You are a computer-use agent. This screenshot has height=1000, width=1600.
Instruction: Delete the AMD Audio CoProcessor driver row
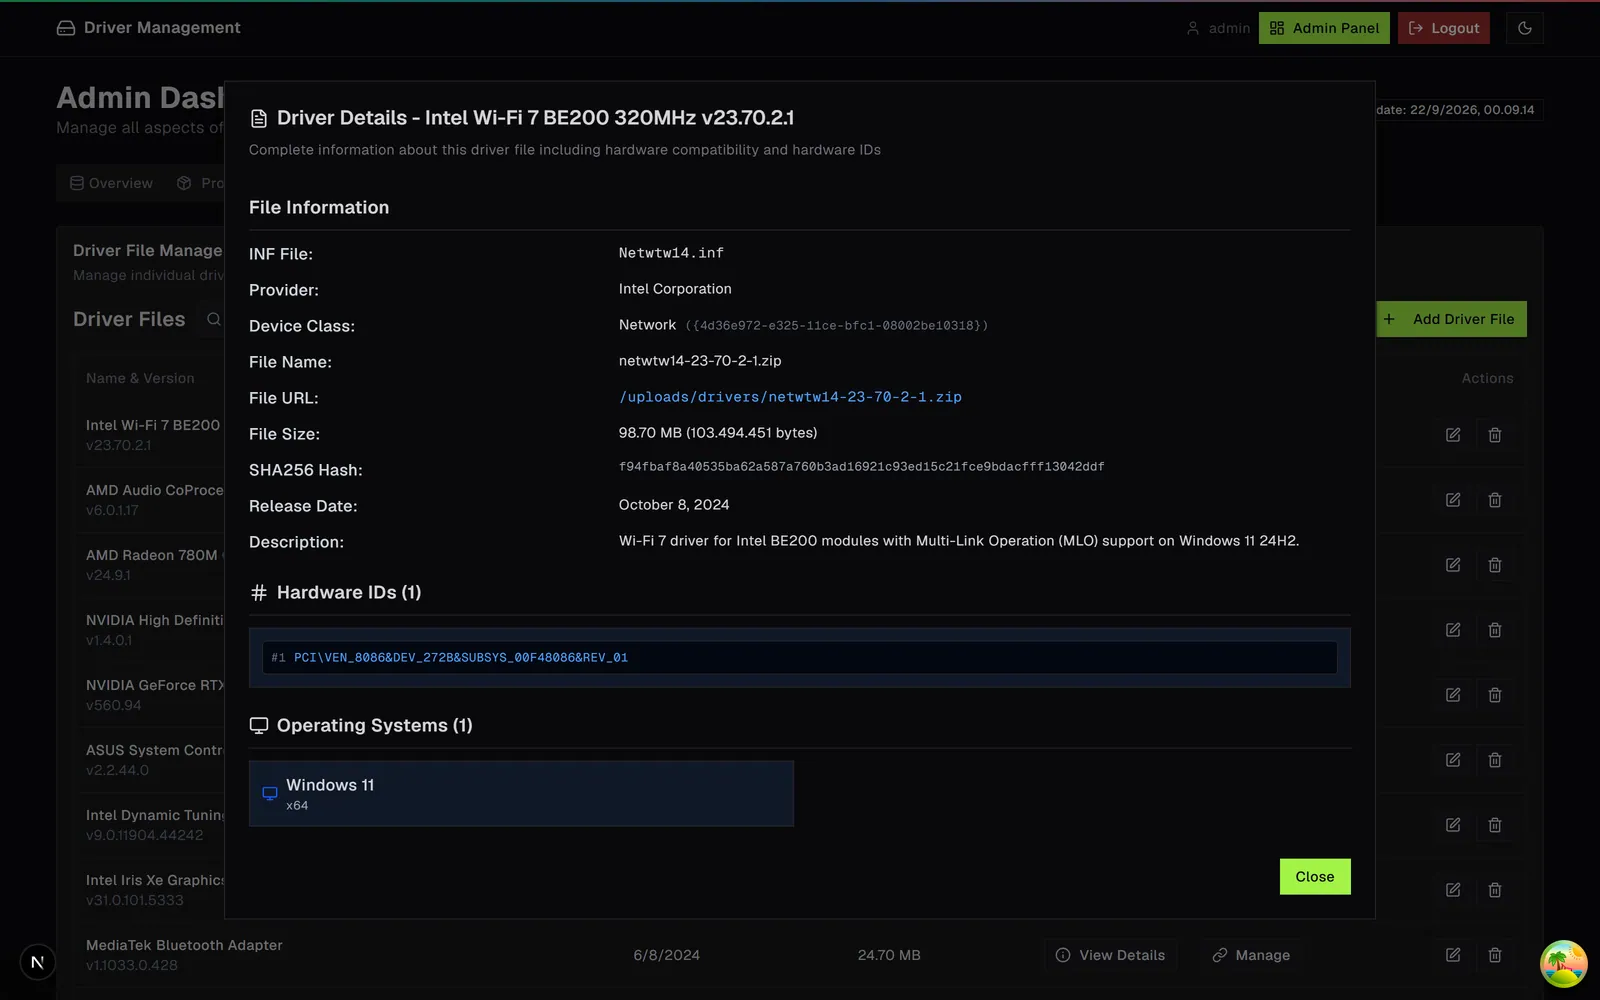[1495, 500]
